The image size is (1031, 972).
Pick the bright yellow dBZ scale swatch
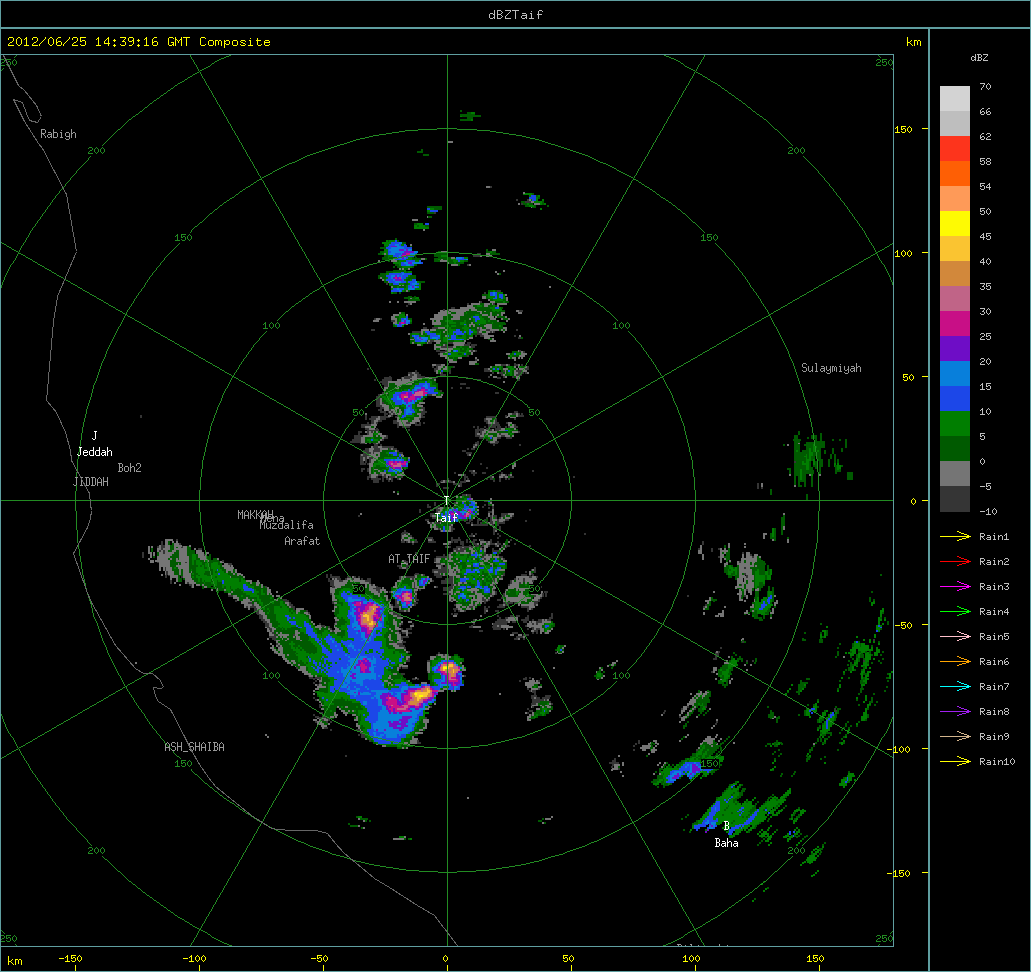[955, 223]
